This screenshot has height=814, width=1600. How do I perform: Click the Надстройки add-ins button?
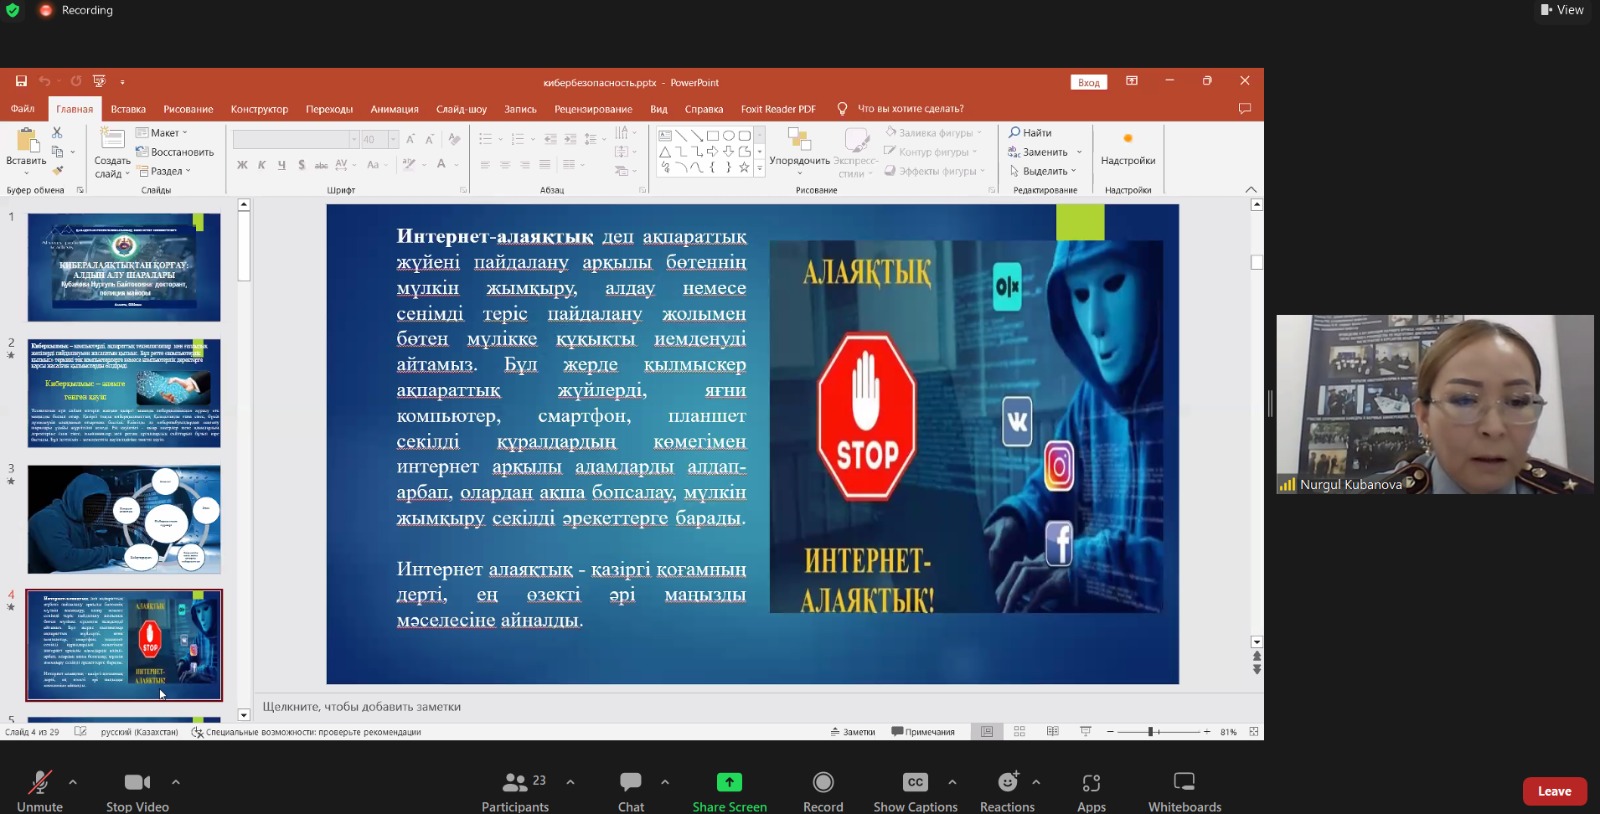1128,150
